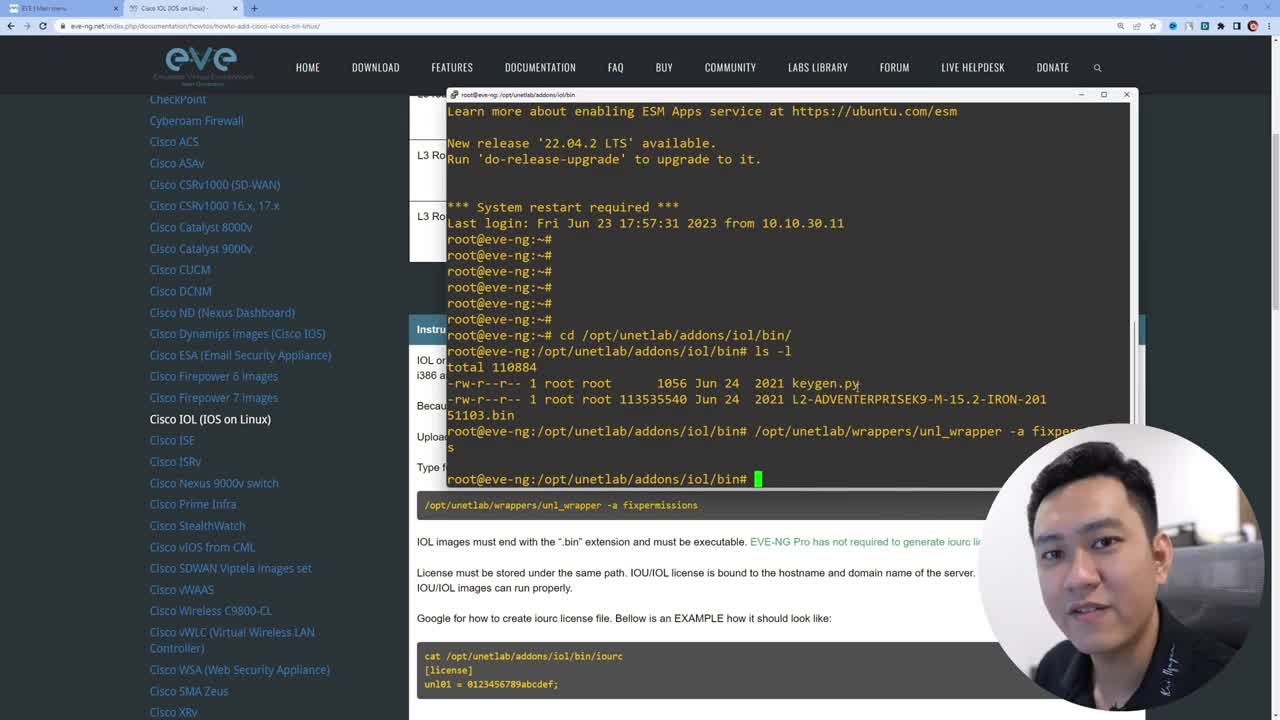Open Cisco Prime Infra link
This screenshot has width=1280, height=720.
pos(193,504)
